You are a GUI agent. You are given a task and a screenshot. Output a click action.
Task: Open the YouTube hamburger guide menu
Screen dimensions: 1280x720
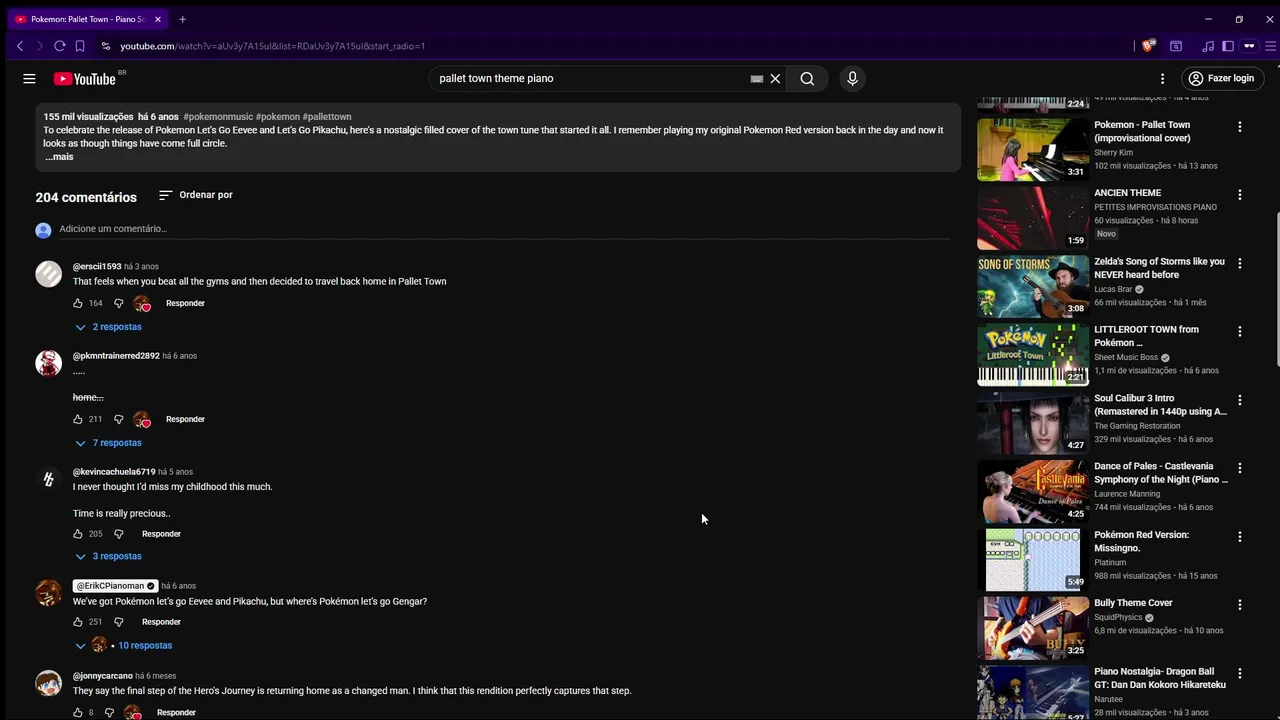click(x=29, y=78)
